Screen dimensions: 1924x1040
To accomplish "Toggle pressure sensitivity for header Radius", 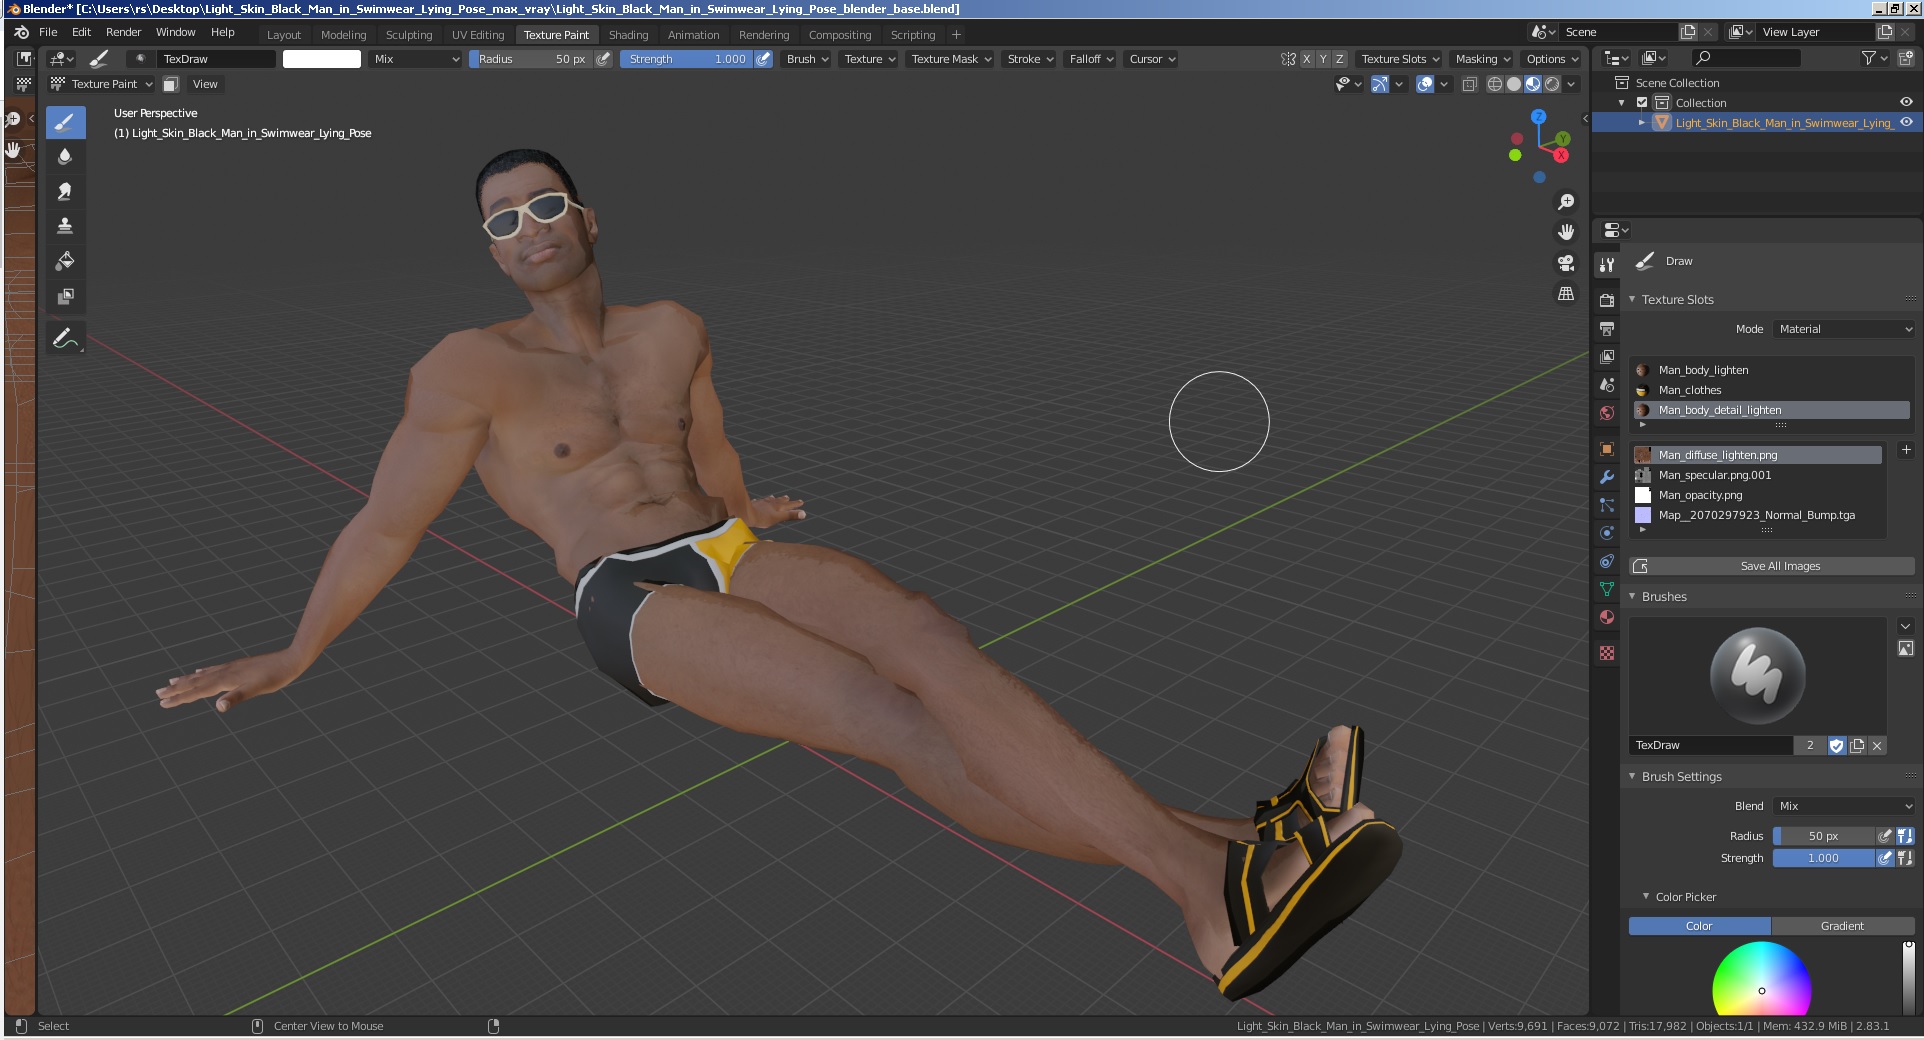I will [x=603, y=59].
